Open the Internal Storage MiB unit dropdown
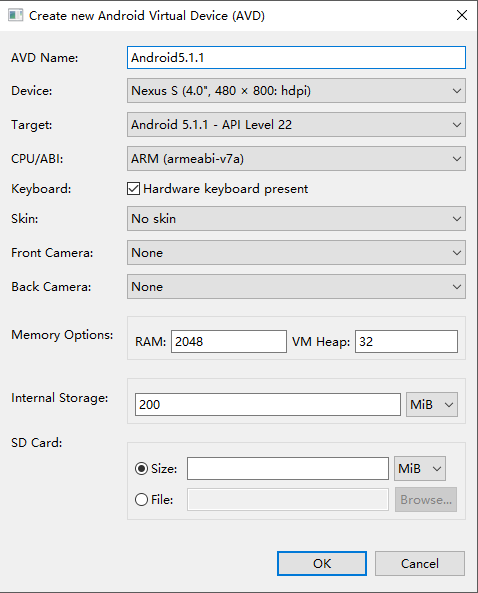The width and height of the screenshot is (478, 593). coord(432,405)
